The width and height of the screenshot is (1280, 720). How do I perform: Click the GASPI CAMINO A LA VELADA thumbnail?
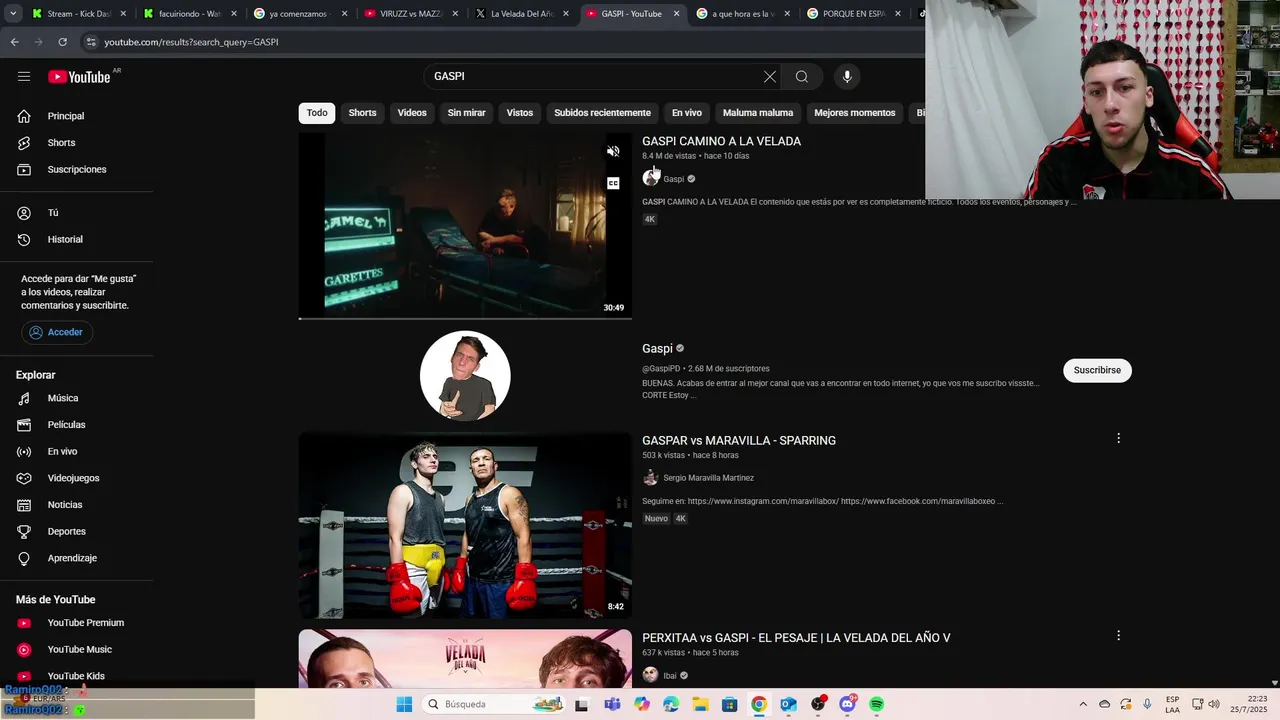[465, 226]
